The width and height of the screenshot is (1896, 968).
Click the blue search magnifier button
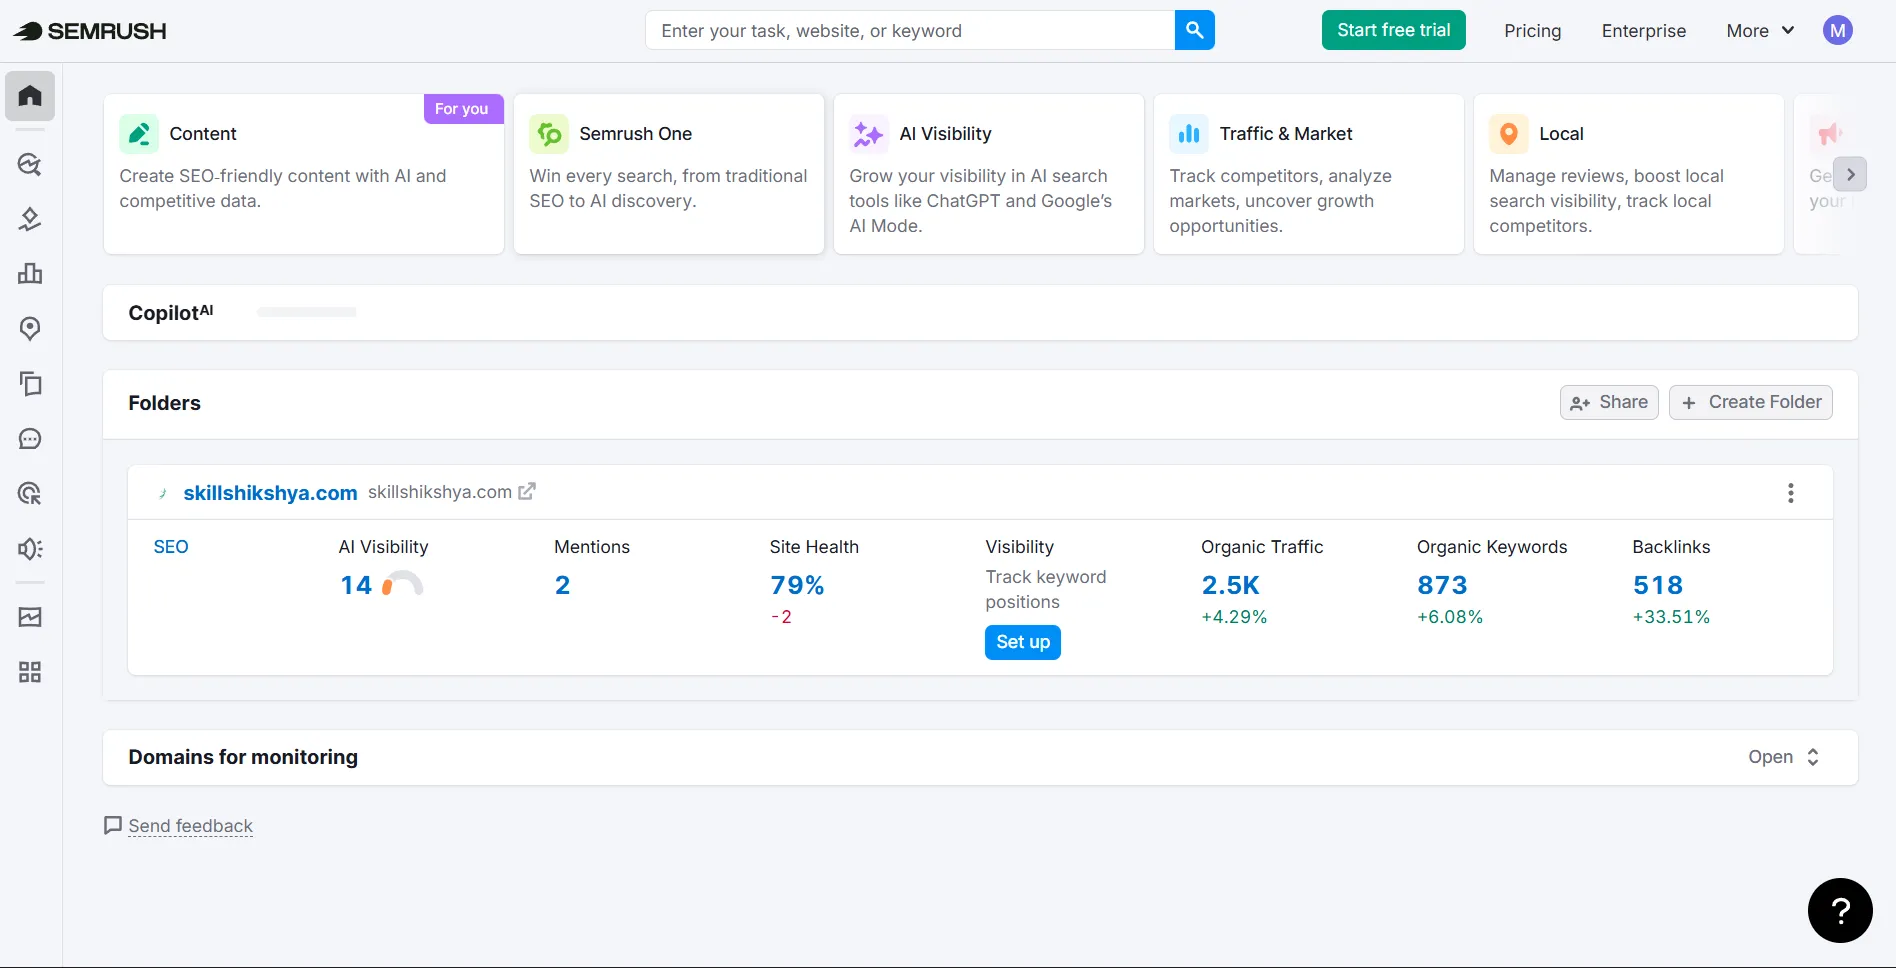[x=1194, y=30]
